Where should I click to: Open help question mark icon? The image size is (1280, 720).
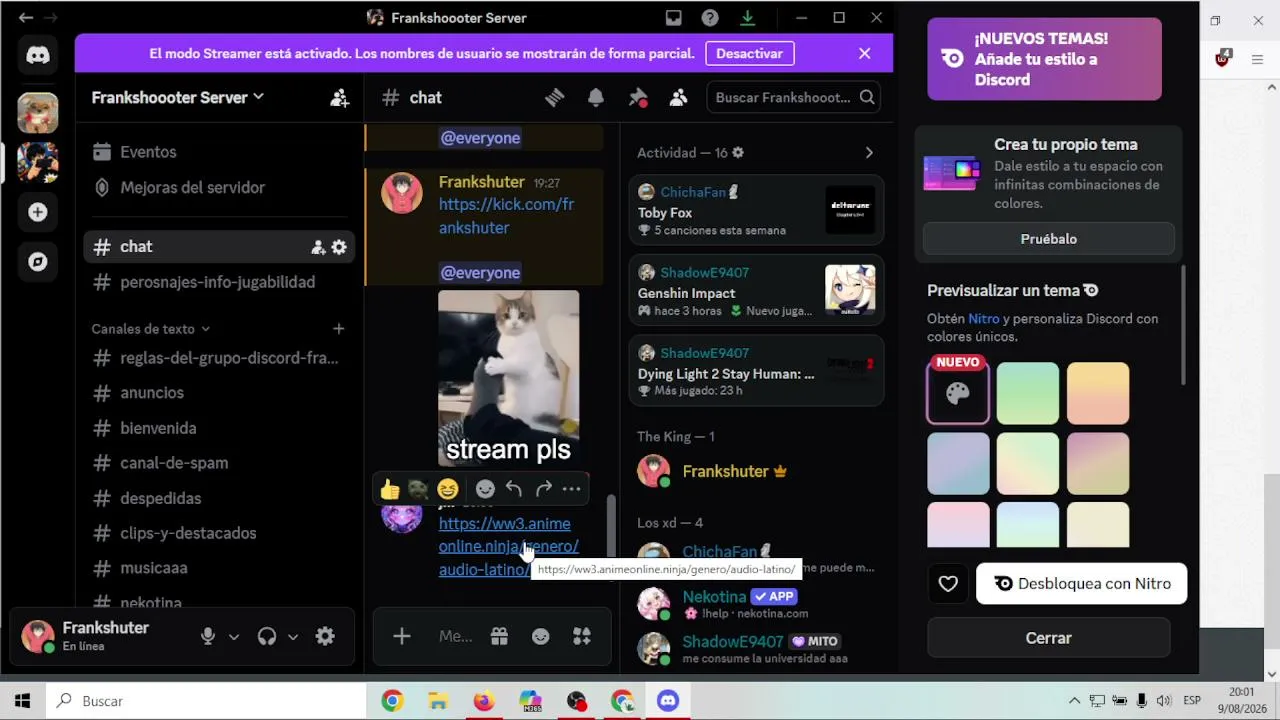[x=710, y=18]
